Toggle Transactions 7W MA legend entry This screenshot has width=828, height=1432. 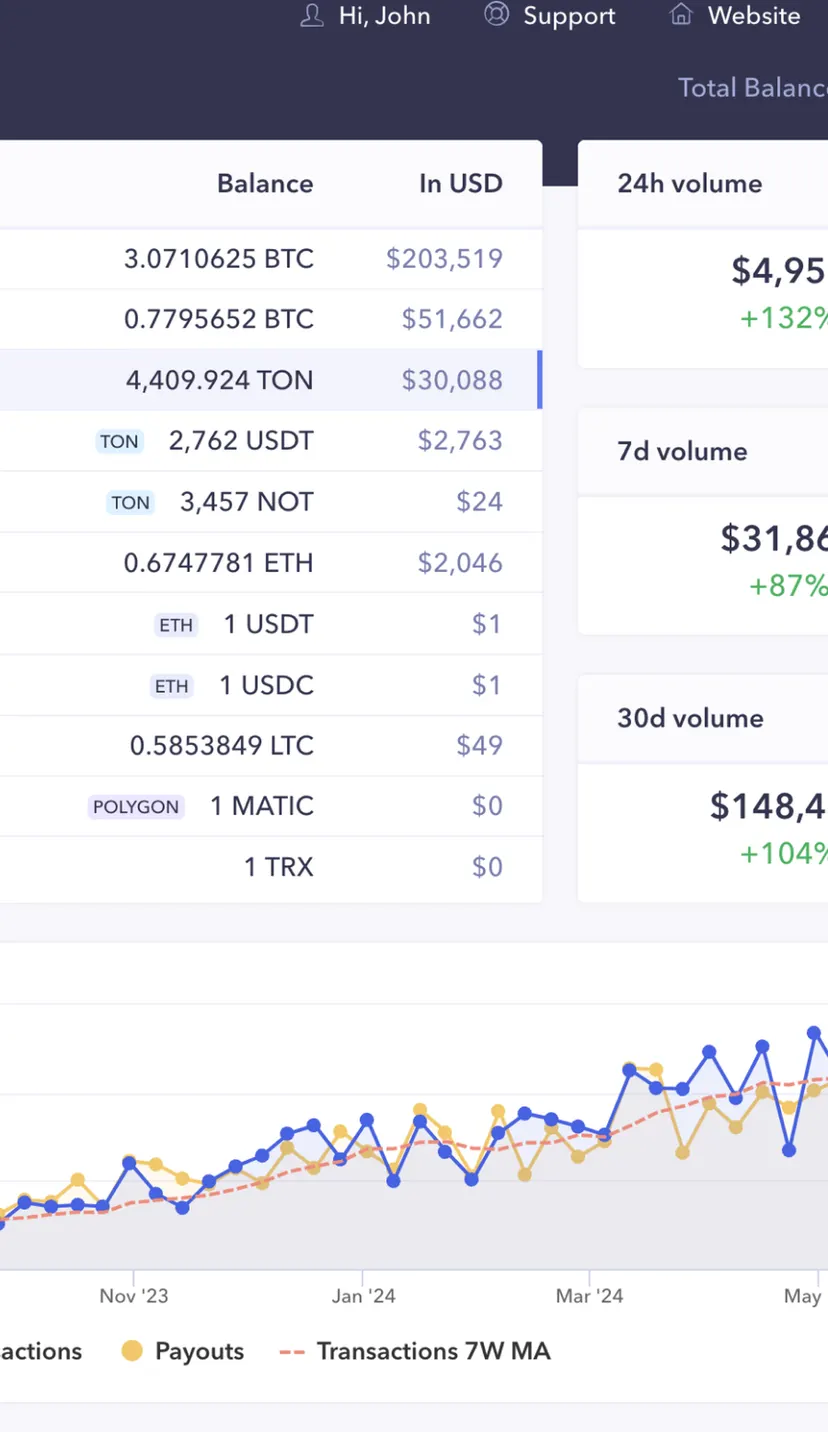click(415, 1351)
